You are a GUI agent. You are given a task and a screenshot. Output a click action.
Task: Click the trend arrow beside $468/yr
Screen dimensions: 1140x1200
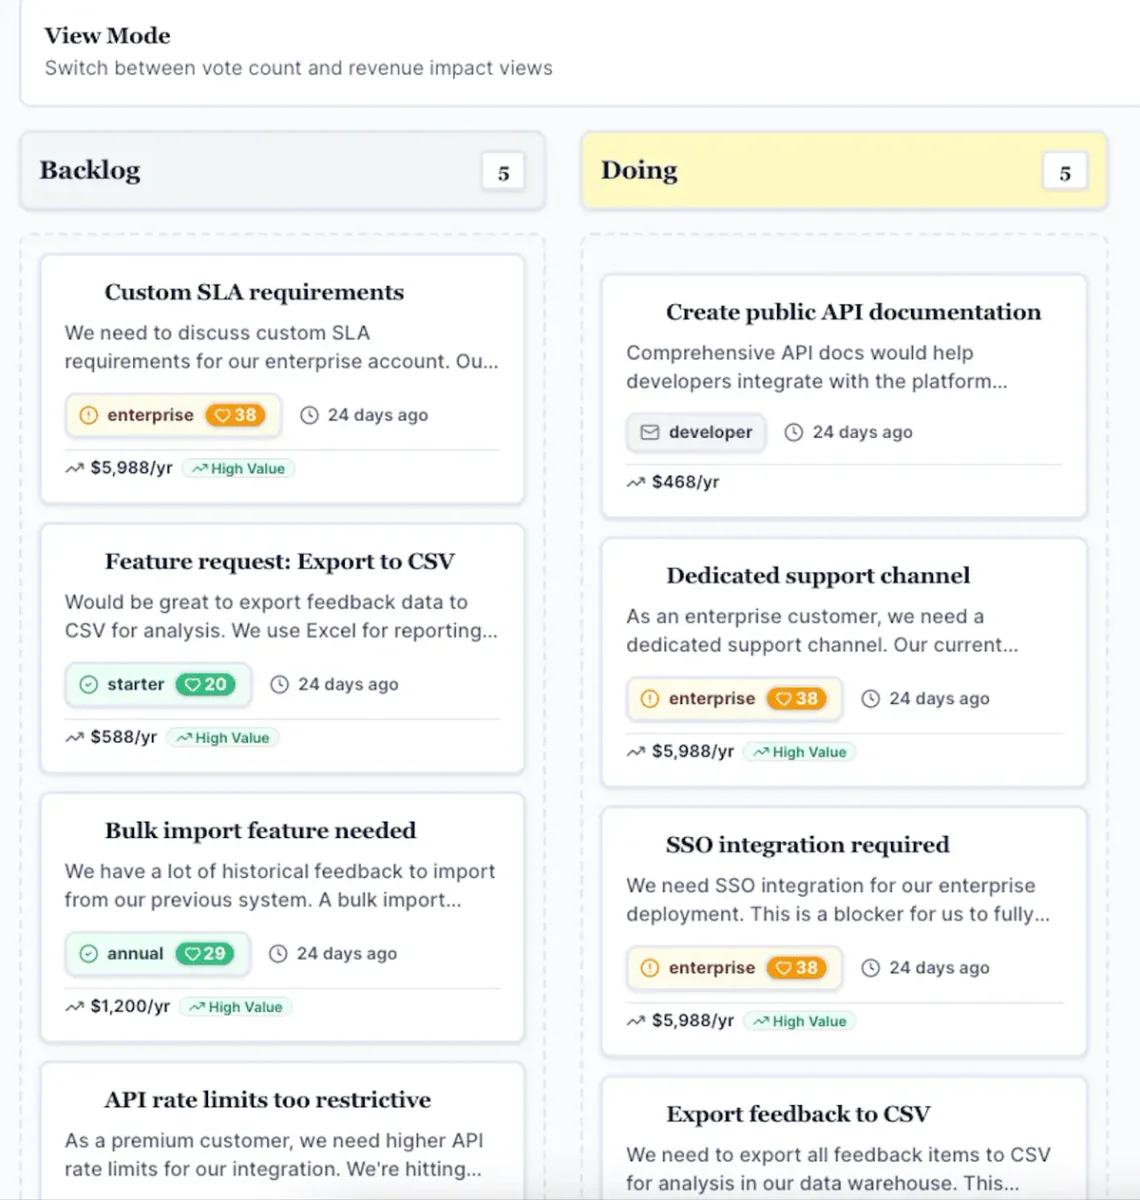635,481
